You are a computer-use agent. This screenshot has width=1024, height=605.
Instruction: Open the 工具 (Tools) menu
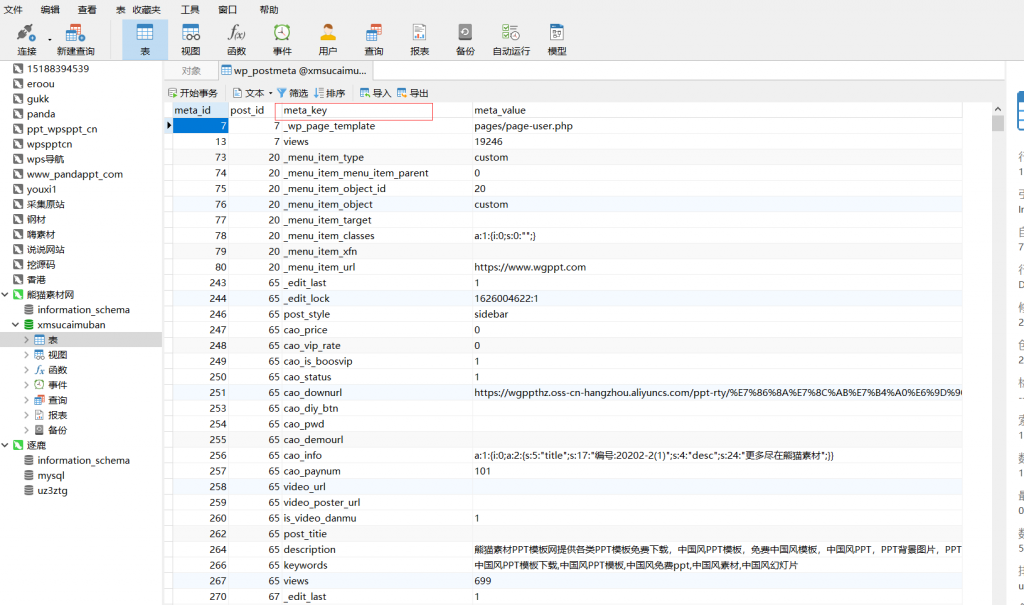[190, 9]
